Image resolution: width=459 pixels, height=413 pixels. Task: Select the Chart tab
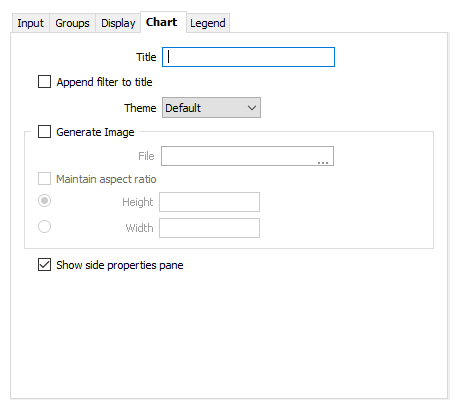(162, 22)
